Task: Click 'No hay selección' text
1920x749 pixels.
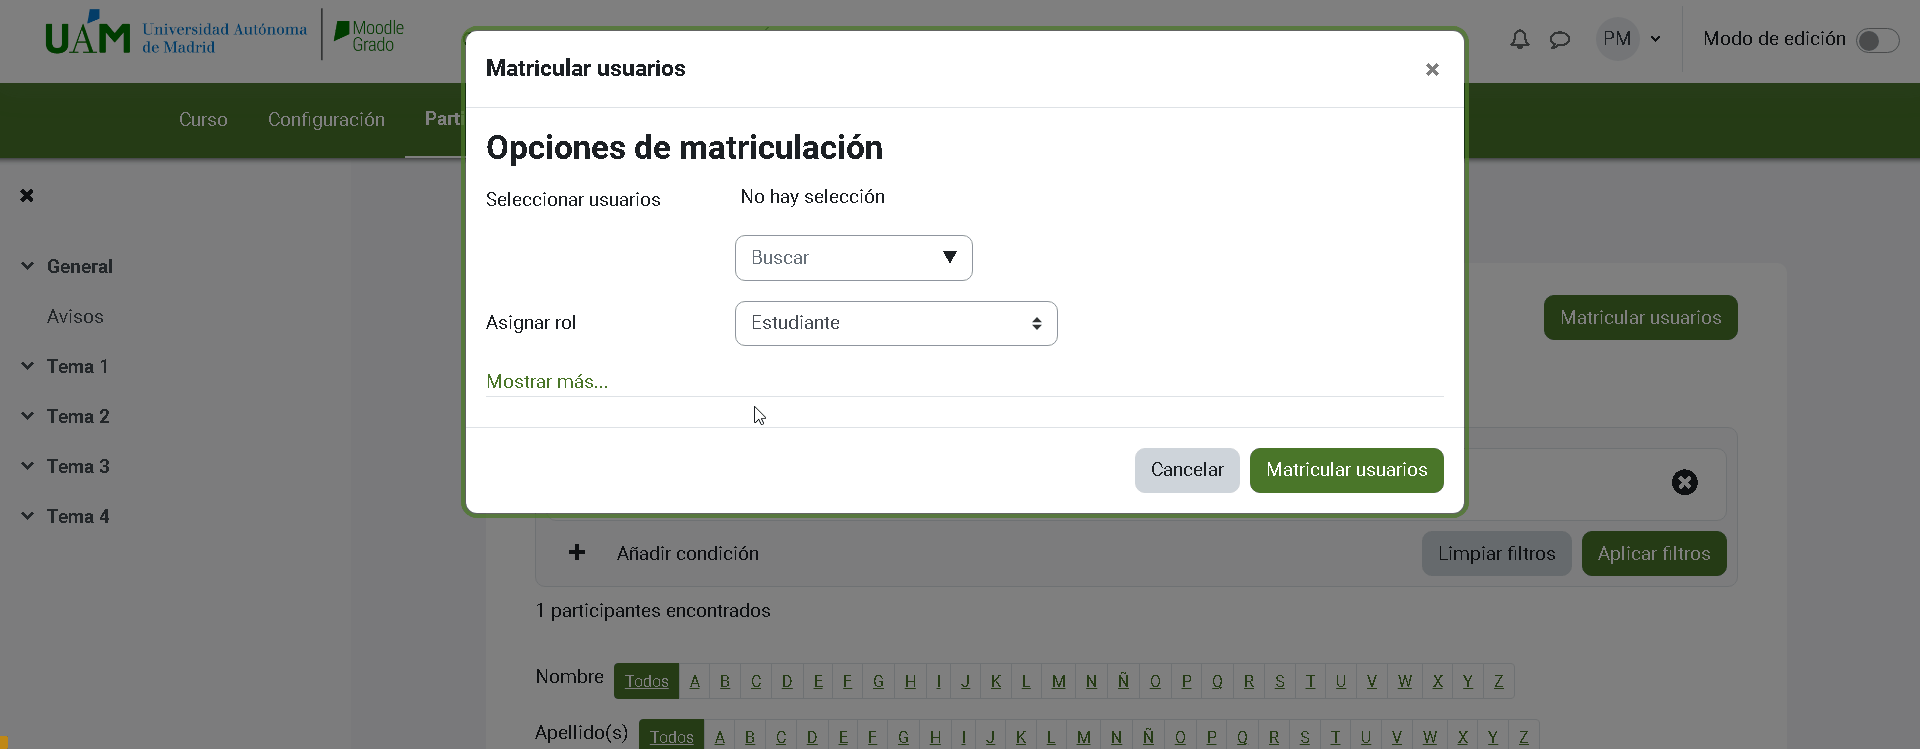Action: [x=812, y=197]
